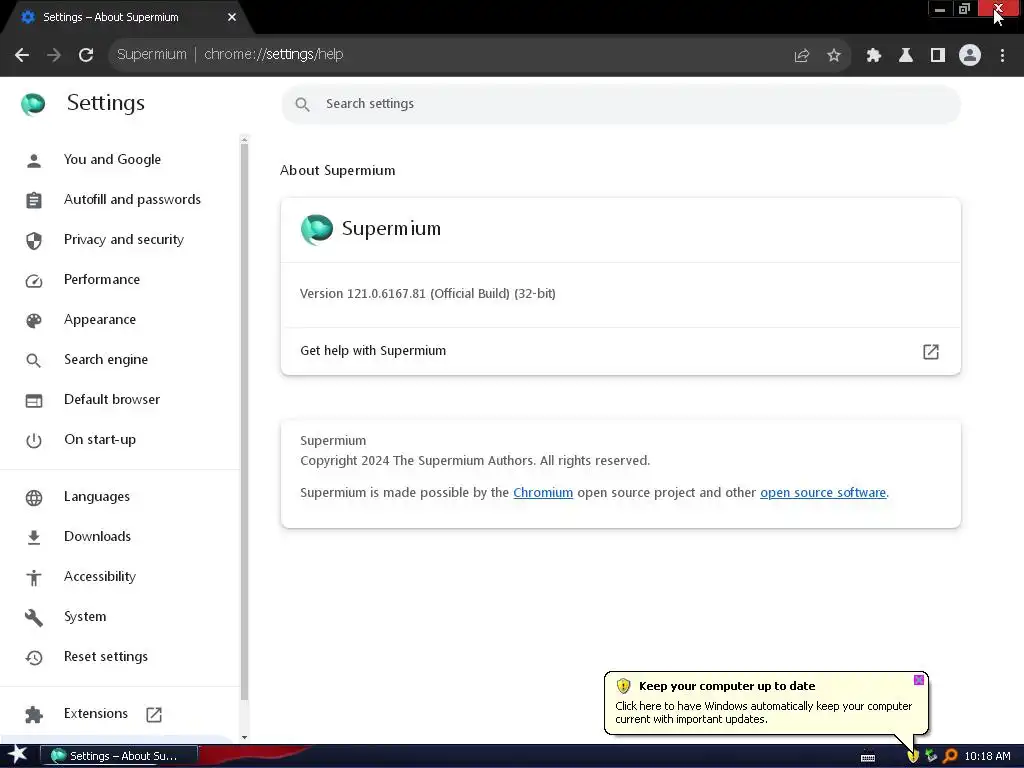The height and width of the screenshot is (768, 1024).
Task: Click the puzzle icon beside sidebar Extensions
Action: [34, 715]
